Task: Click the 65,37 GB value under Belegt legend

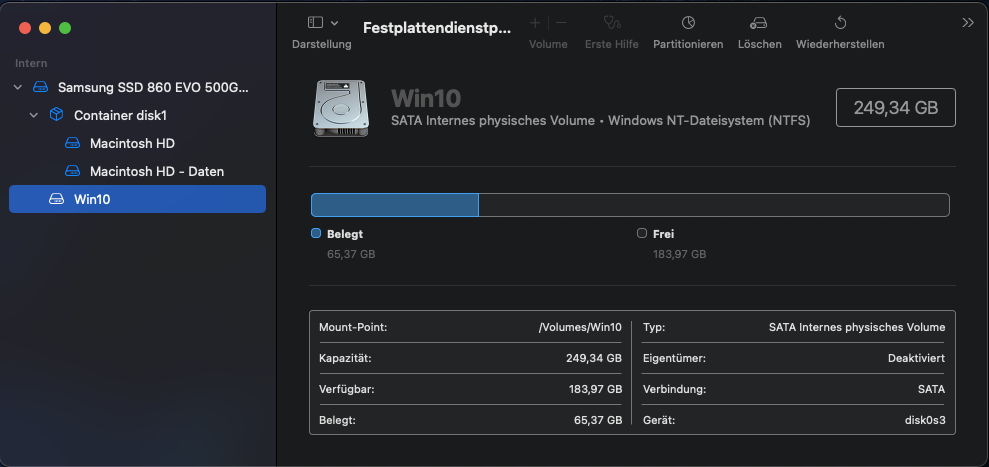Action: click(351, 254)
